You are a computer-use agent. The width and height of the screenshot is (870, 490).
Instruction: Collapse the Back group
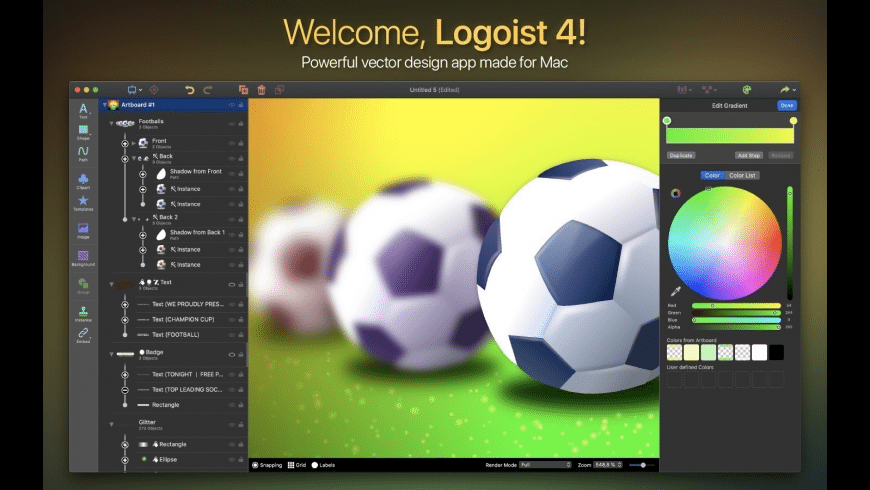pos(134,158)
